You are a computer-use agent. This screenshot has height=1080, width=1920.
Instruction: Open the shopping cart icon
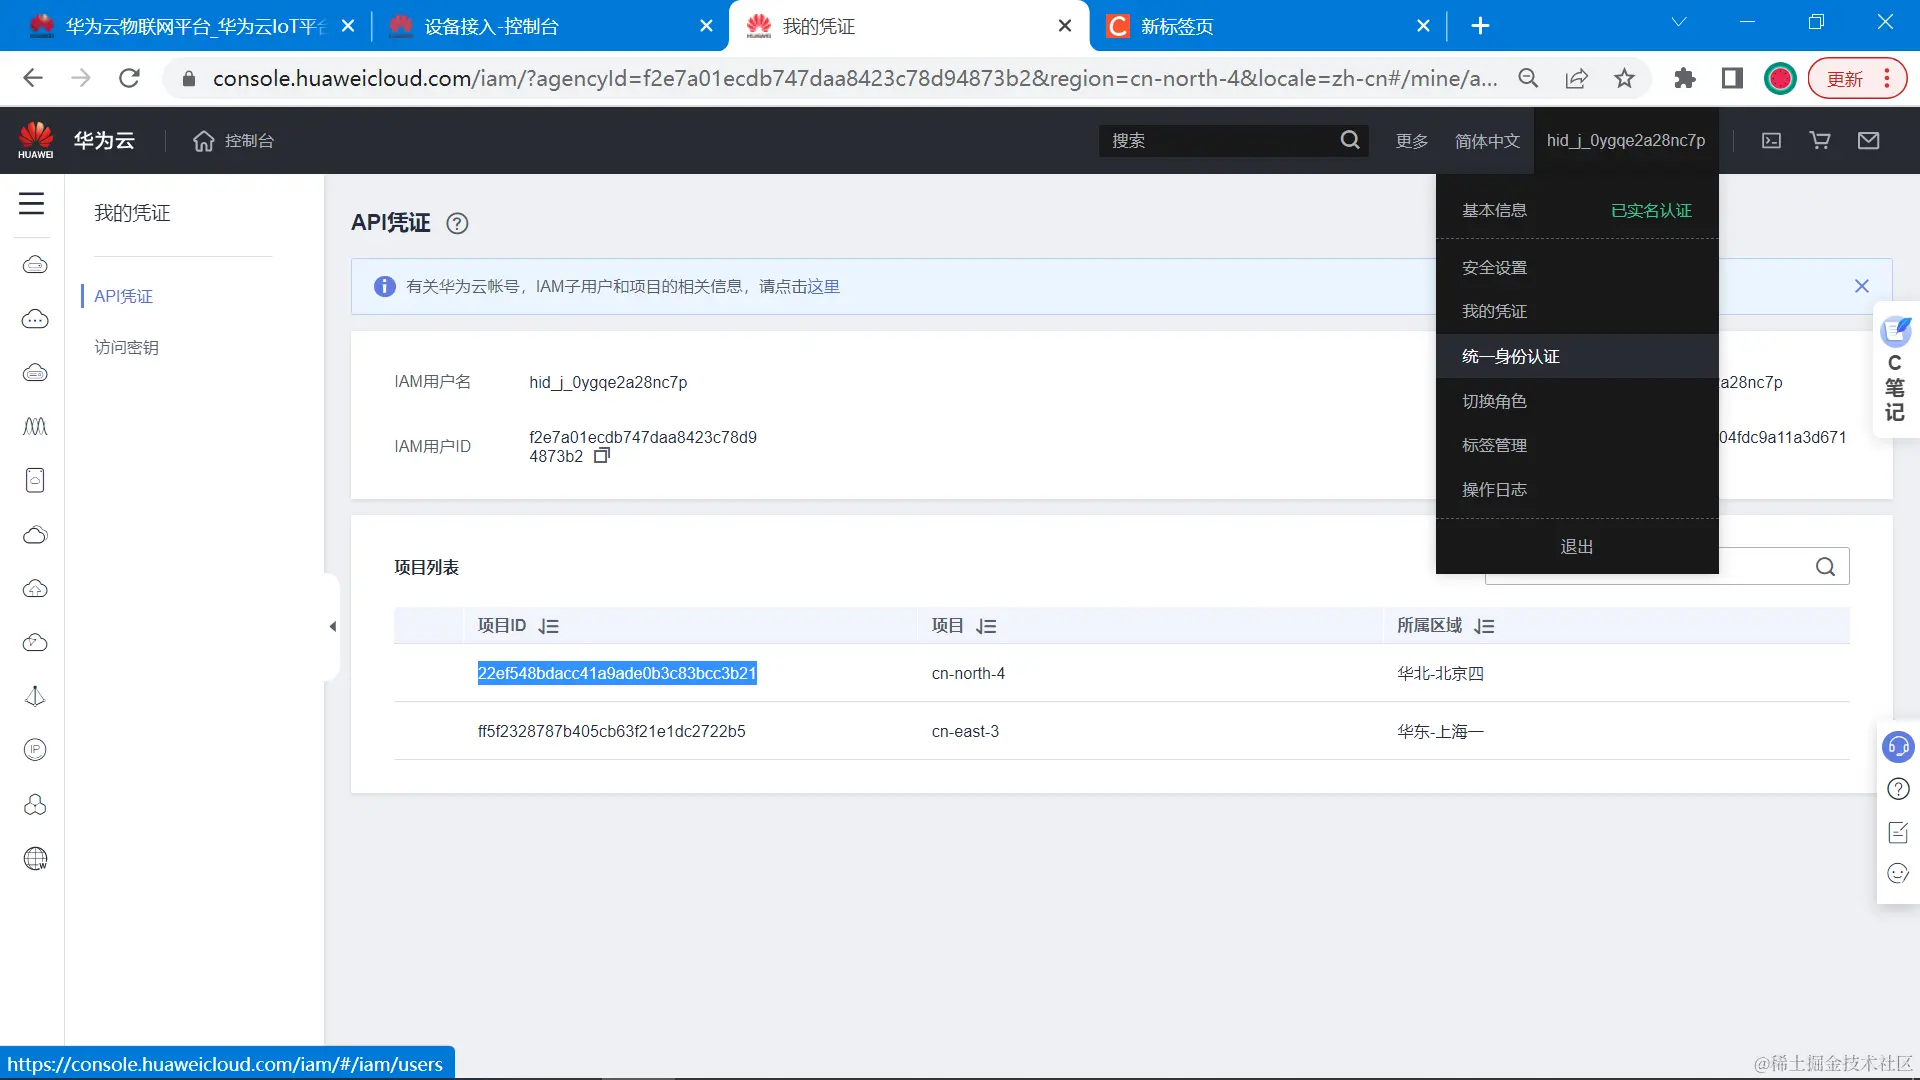pyautogui.click(x=1820, y=141)
